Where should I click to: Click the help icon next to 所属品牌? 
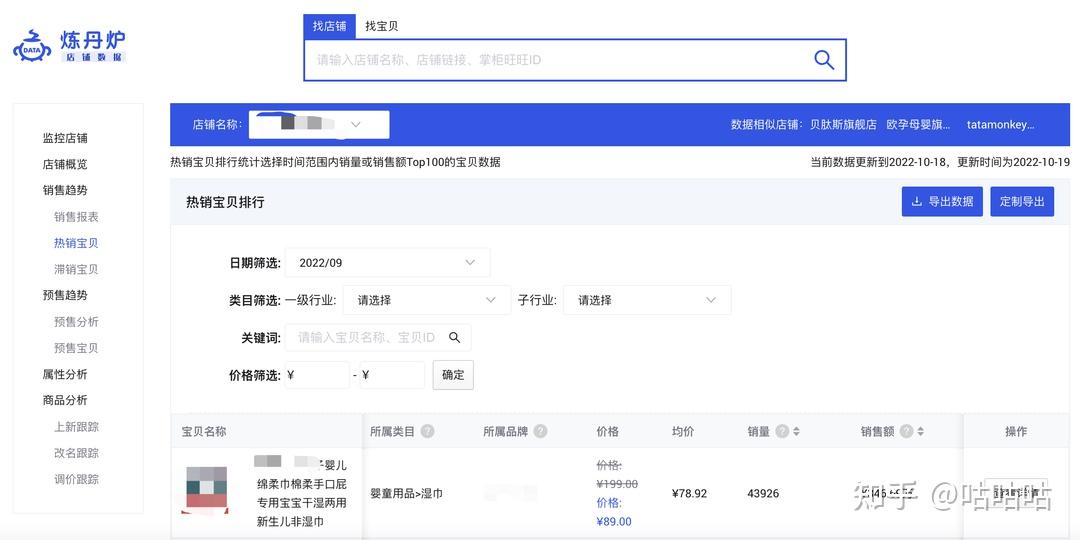[x=541, y=431]
